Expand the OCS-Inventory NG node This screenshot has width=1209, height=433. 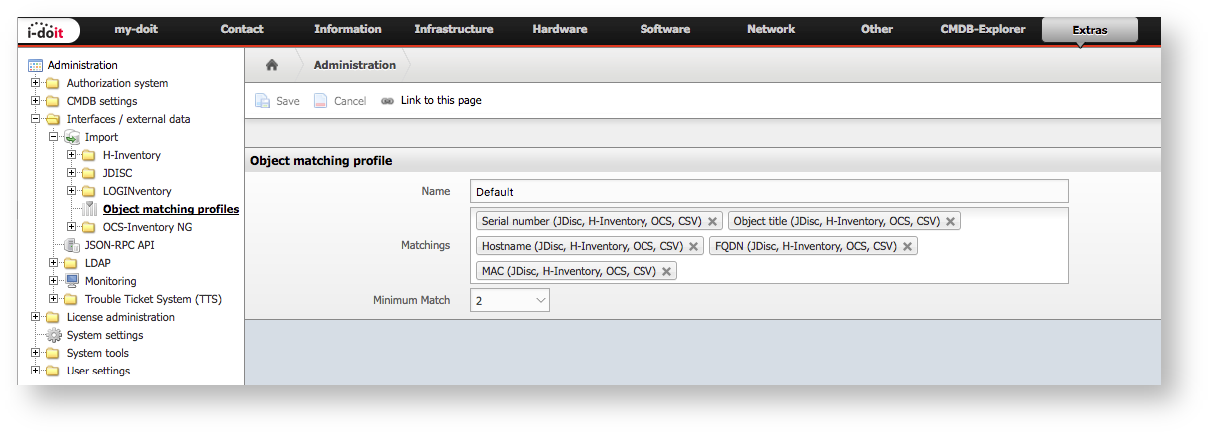tap(72, 227)
